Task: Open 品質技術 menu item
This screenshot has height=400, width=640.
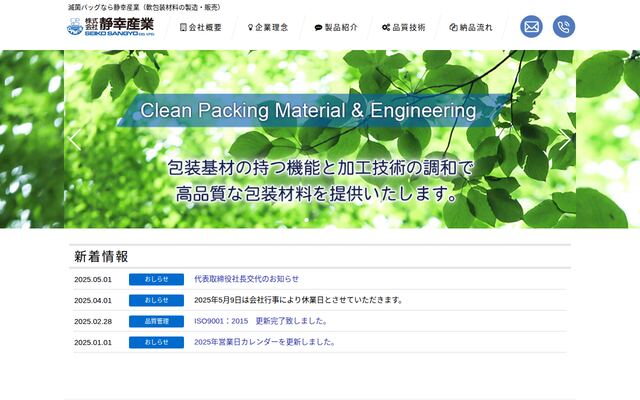Action: point(404,27)
